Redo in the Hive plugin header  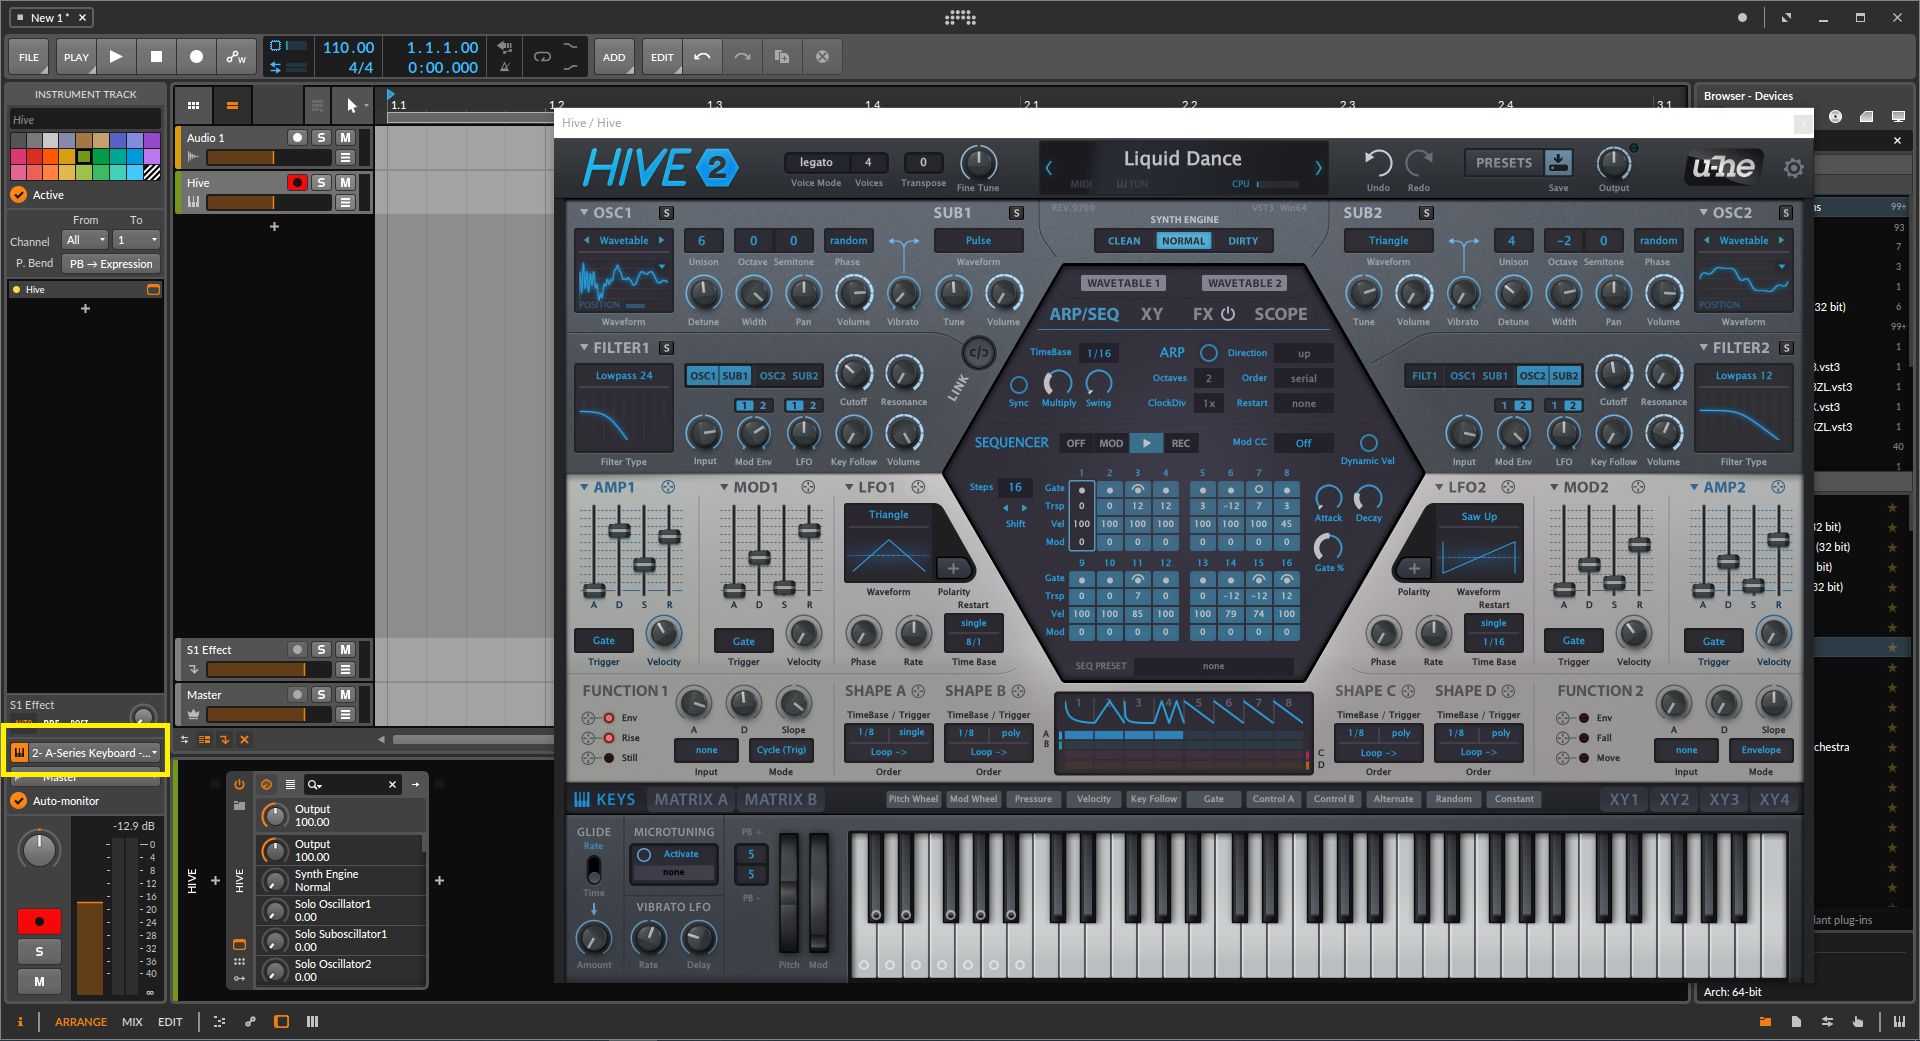(1418, 163)
